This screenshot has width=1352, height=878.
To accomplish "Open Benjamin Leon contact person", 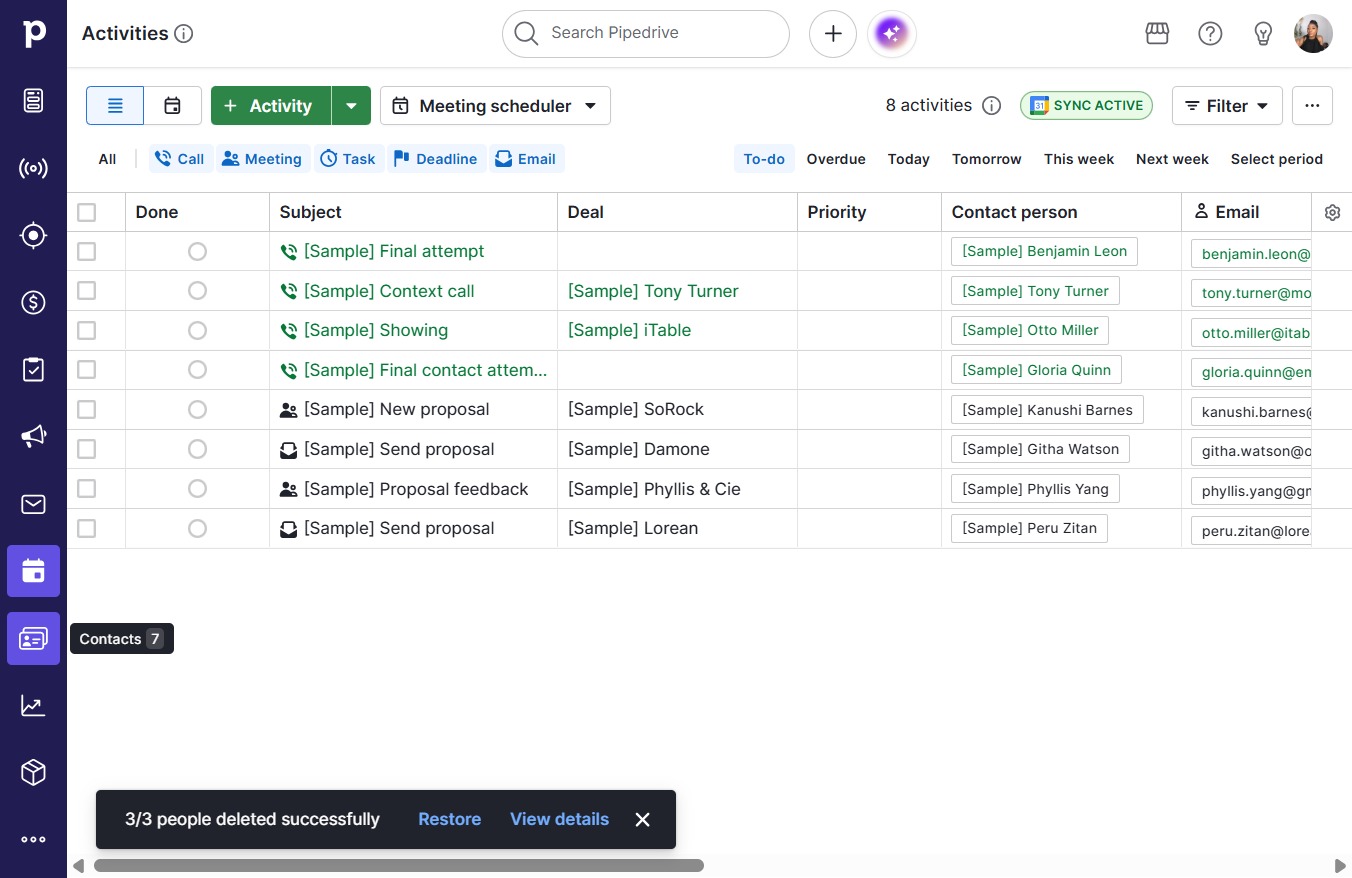I will [1044, 252].
